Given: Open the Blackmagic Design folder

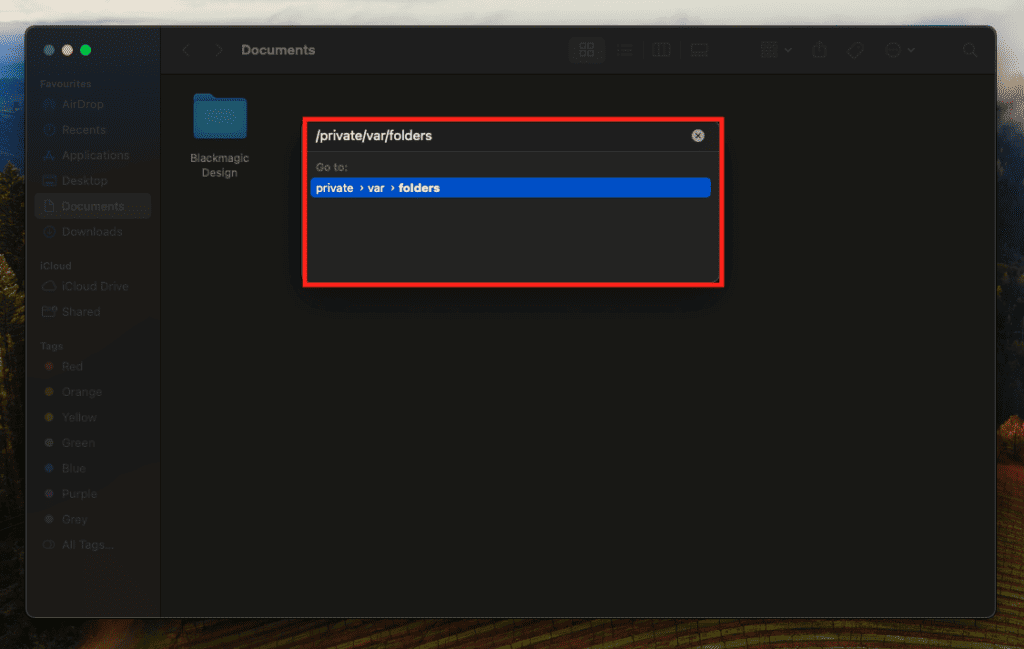Looking at the screenshot, I should click(x=219, y=116).
